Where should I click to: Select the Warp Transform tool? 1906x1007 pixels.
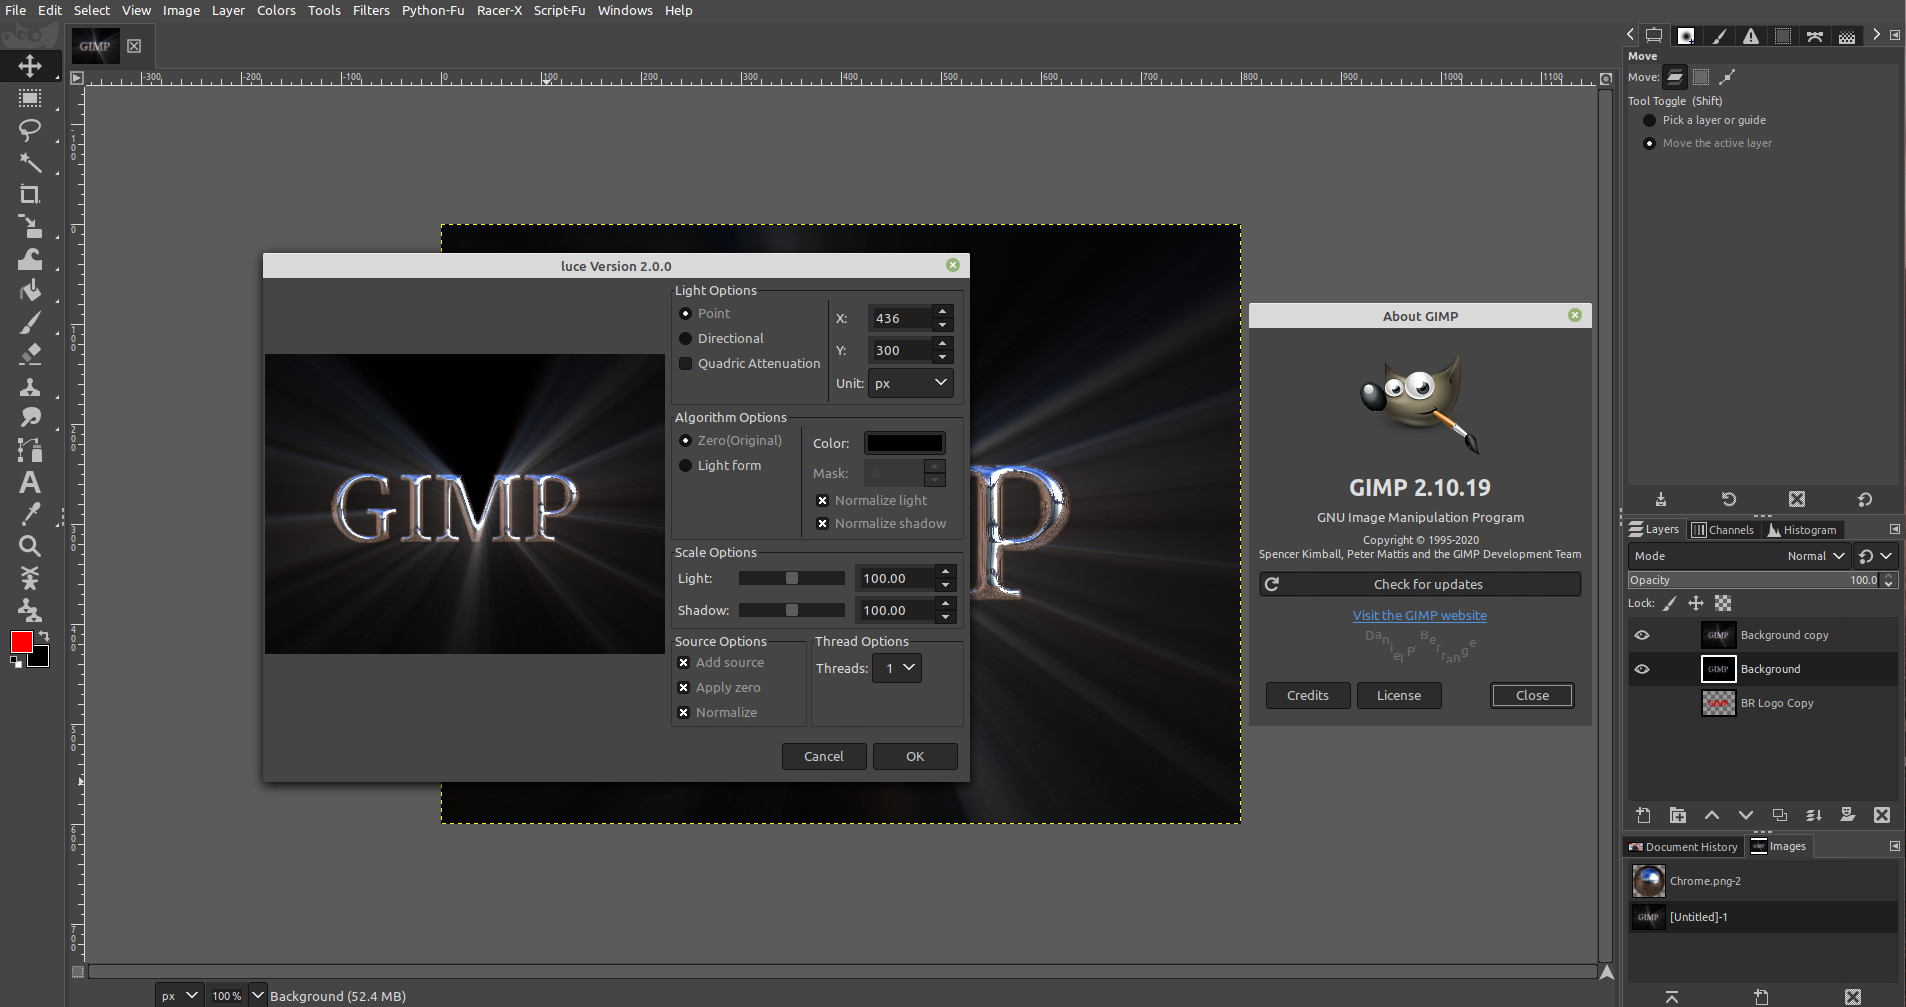(30, 259)
